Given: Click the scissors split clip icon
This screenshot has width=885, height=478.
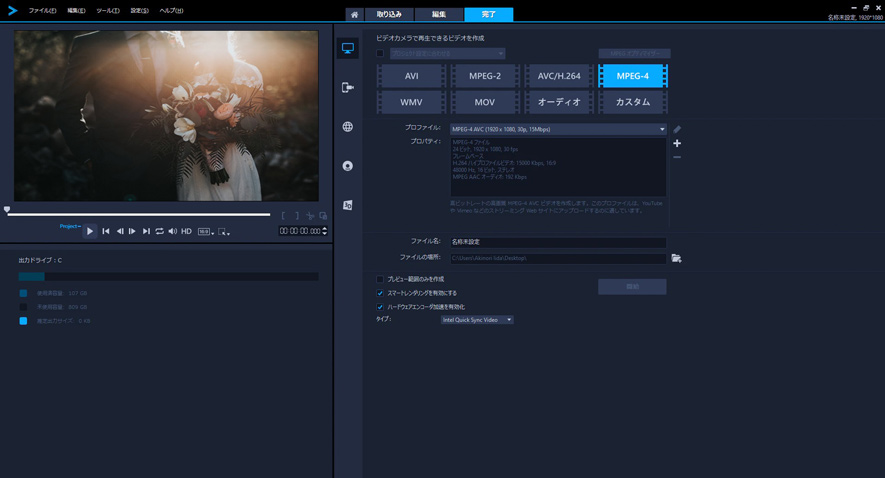Looking at the screenshot, I should point(310,216).
